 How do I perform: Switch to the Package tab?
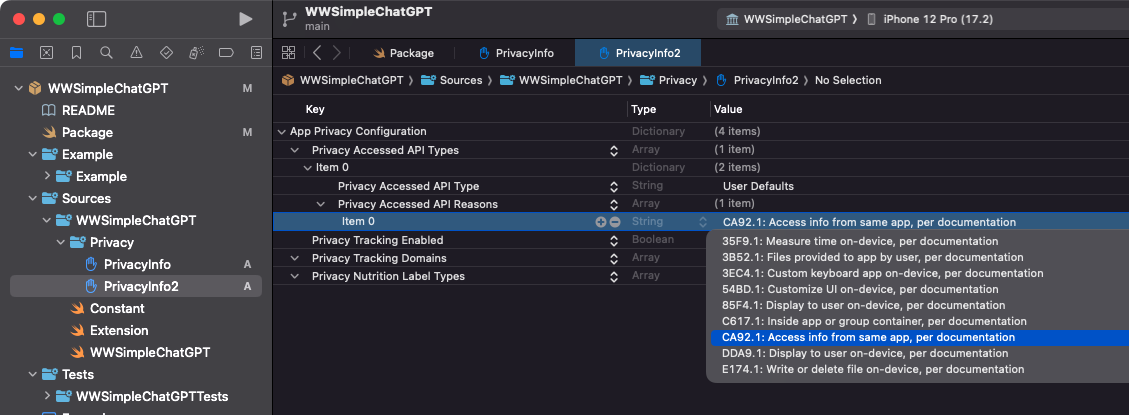click(404, 53)
